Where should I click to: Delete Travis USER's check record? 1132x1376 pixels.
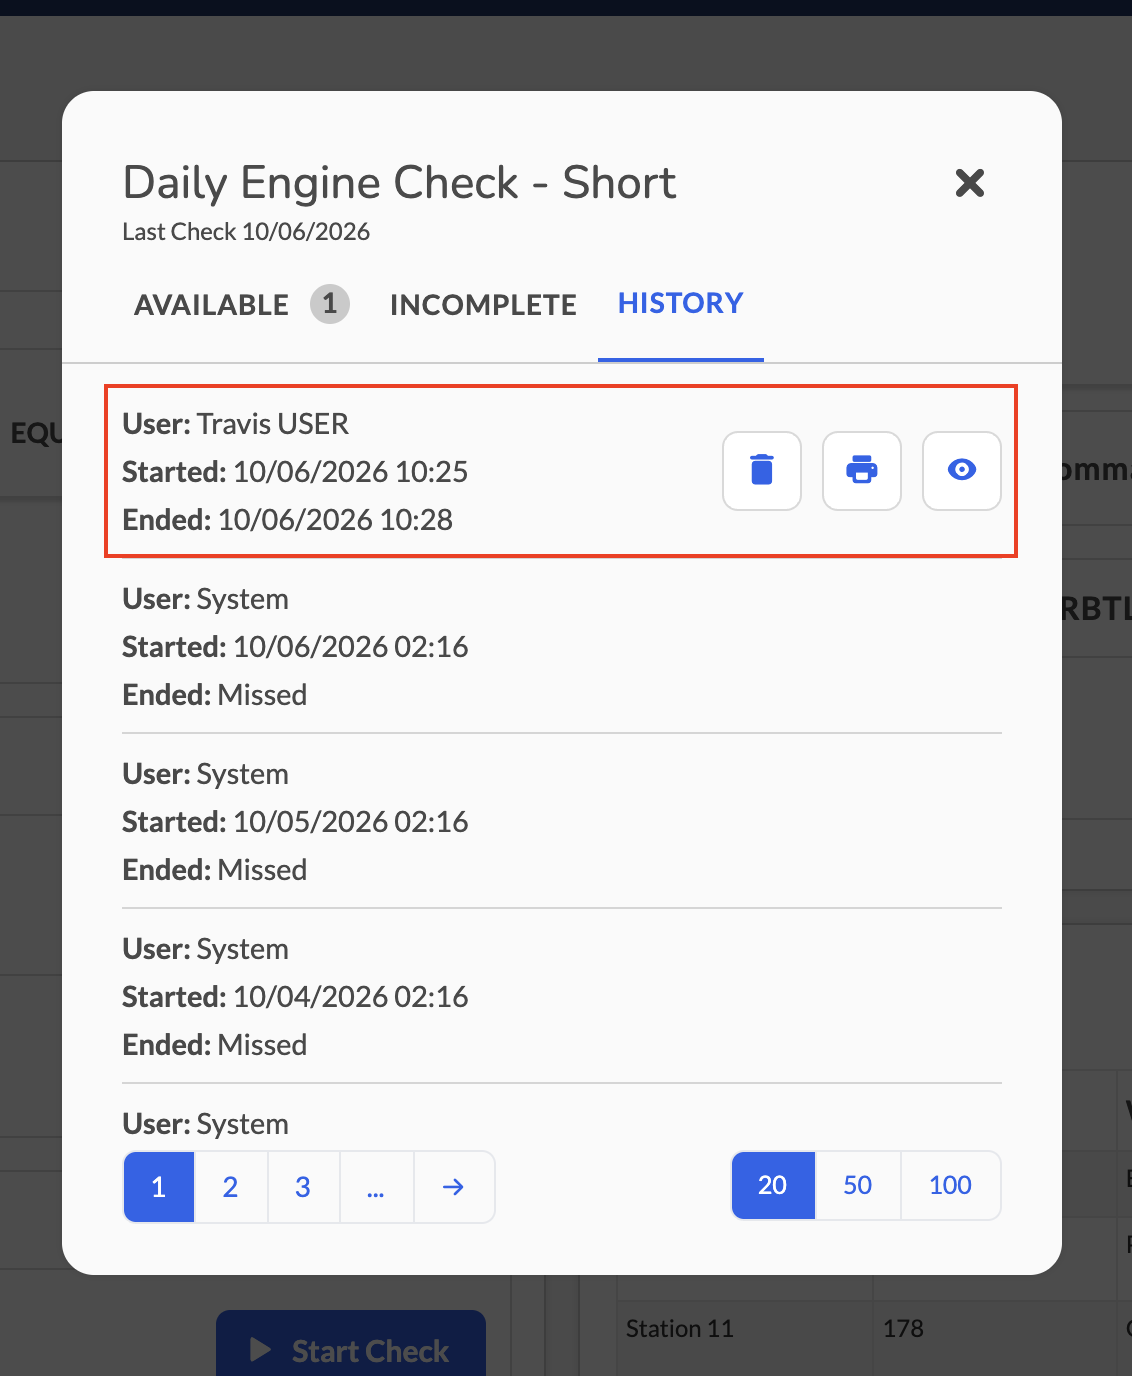tap(762, 471)
